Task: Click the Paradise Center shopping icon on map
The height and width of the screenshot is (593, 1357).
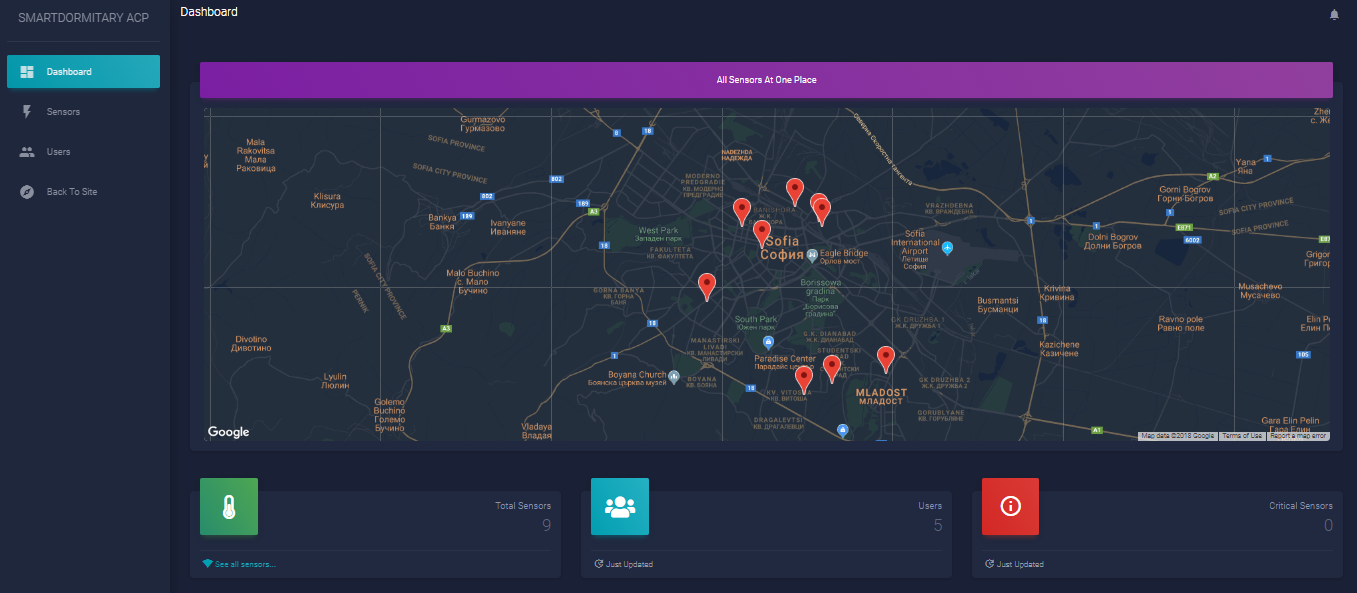Action: [768, 342]
